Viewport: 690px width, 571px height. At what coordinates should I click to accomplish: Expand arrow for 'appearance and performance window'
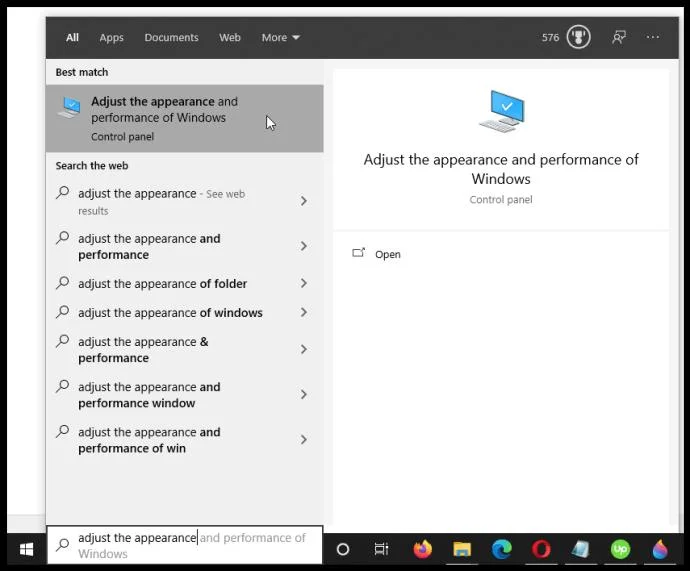tap(304, 394)
